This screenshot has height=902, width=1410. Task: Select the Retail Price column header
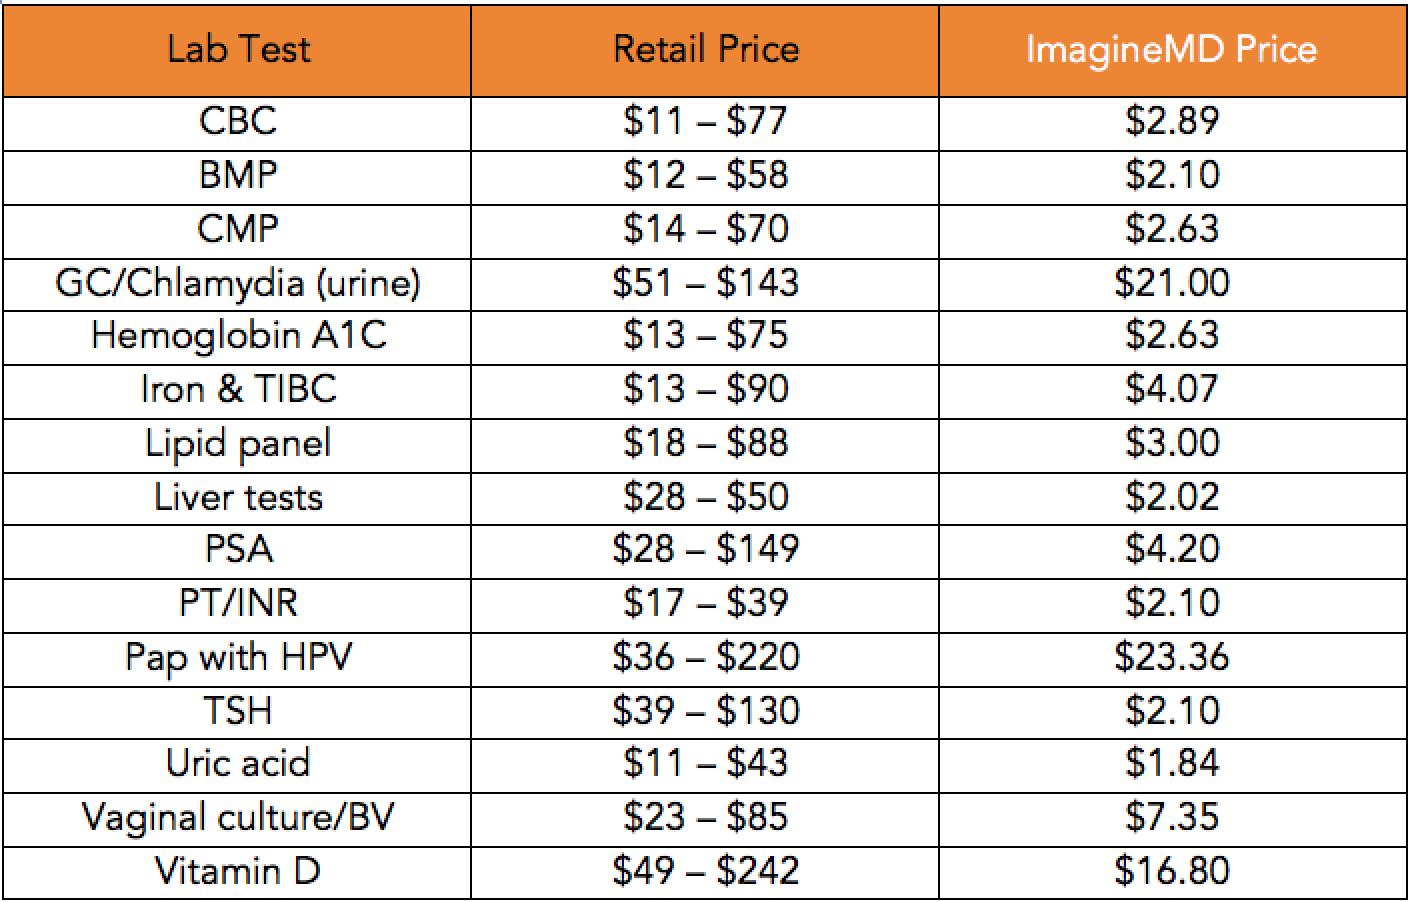pyautogui.click(x=705, y=49)
